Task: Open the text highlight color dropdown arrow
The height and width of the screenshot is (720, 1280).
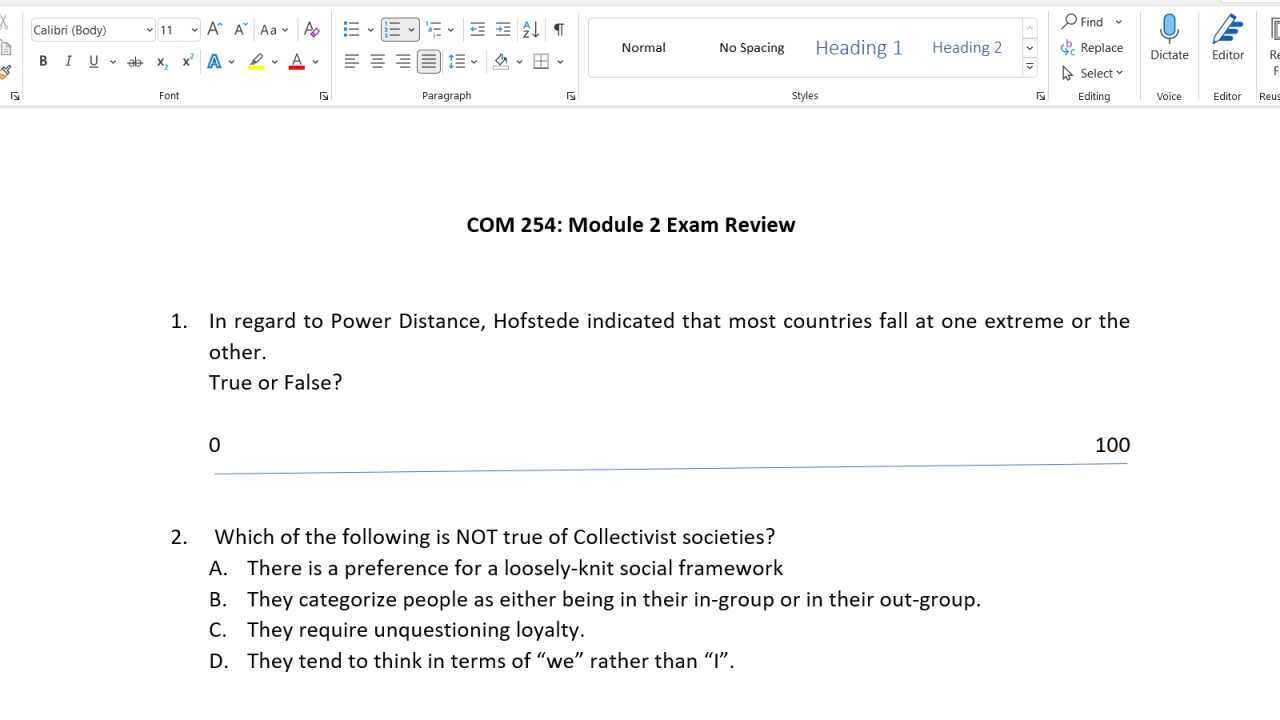Action: (274, 62)
